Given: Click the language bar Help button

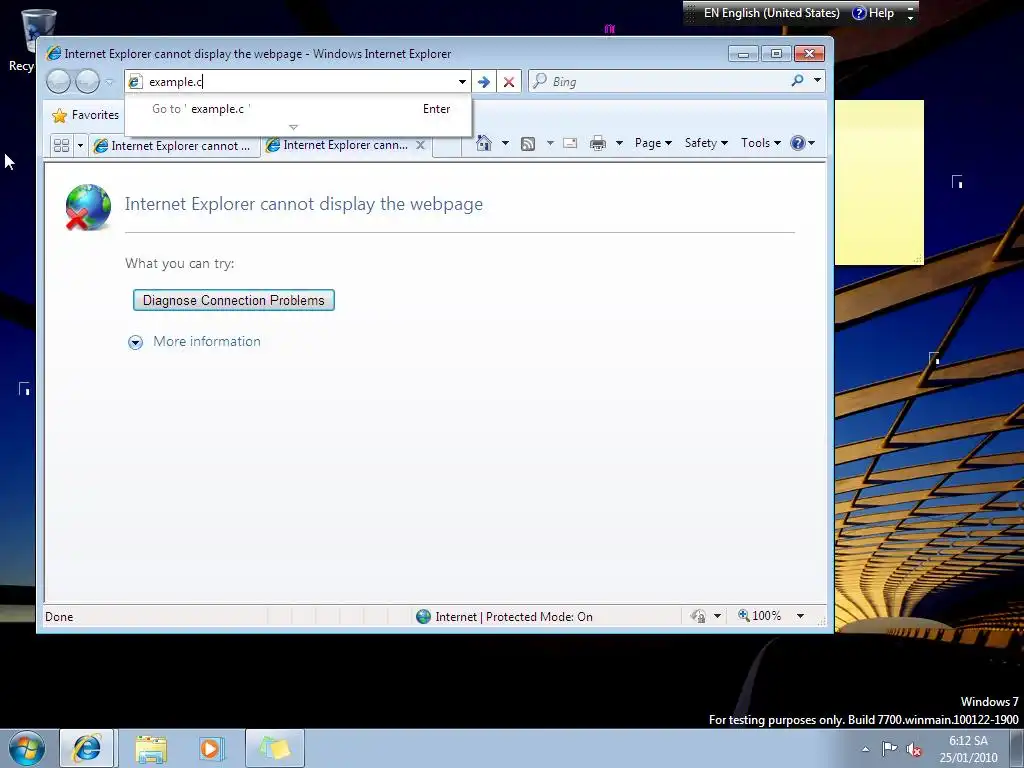Looking at the screenshot, I should 873,13.
